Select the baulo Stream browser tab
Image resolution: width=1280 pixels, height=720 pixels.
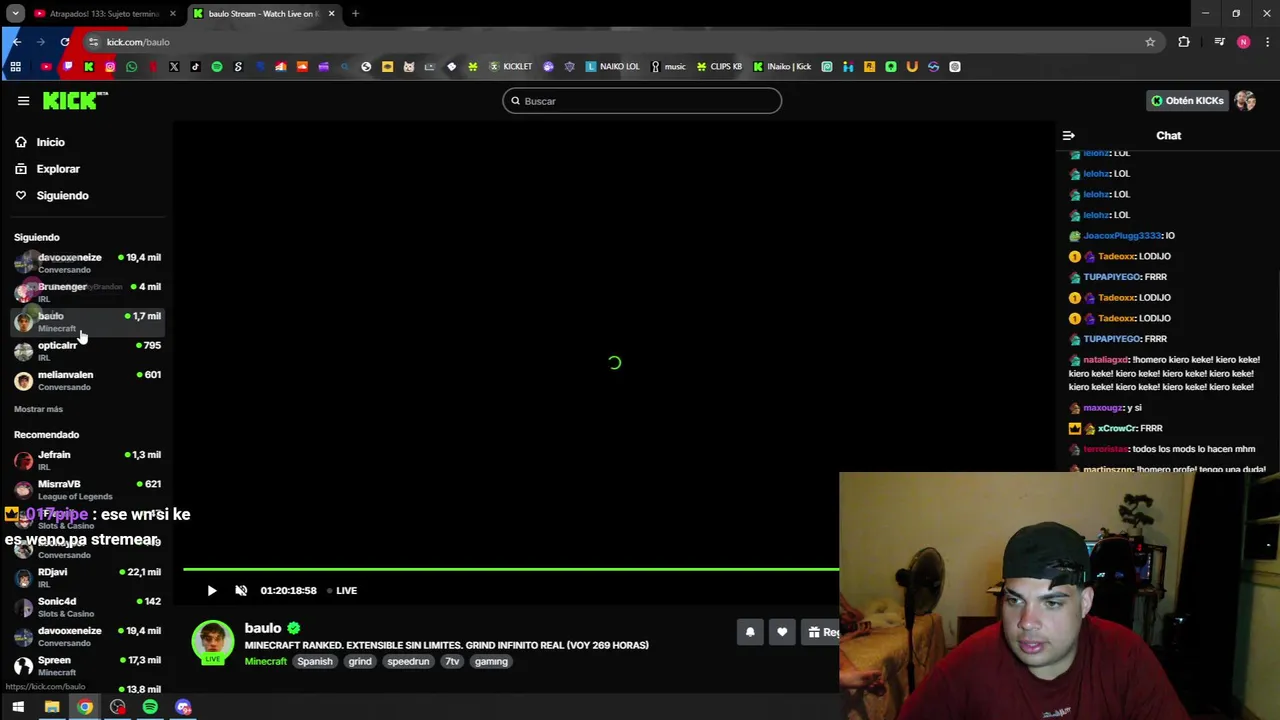pos(262,14)
